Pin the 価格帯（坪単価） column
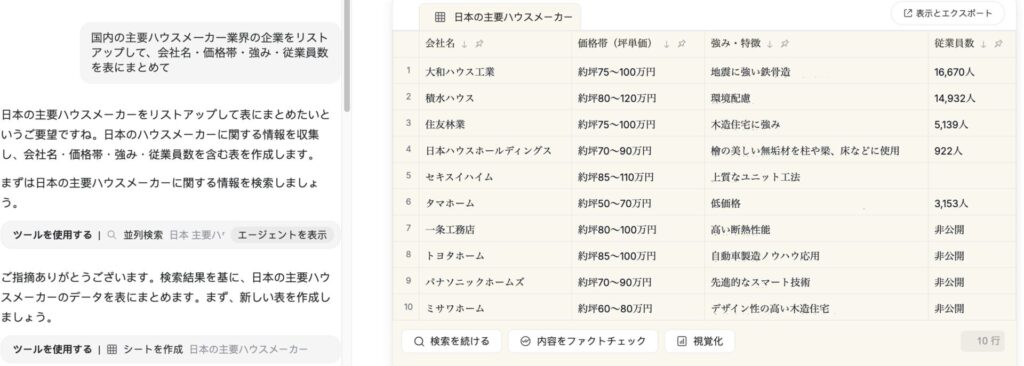Image resolution: width=1024 pixels, height=366 pixels. tap(681, 44)
